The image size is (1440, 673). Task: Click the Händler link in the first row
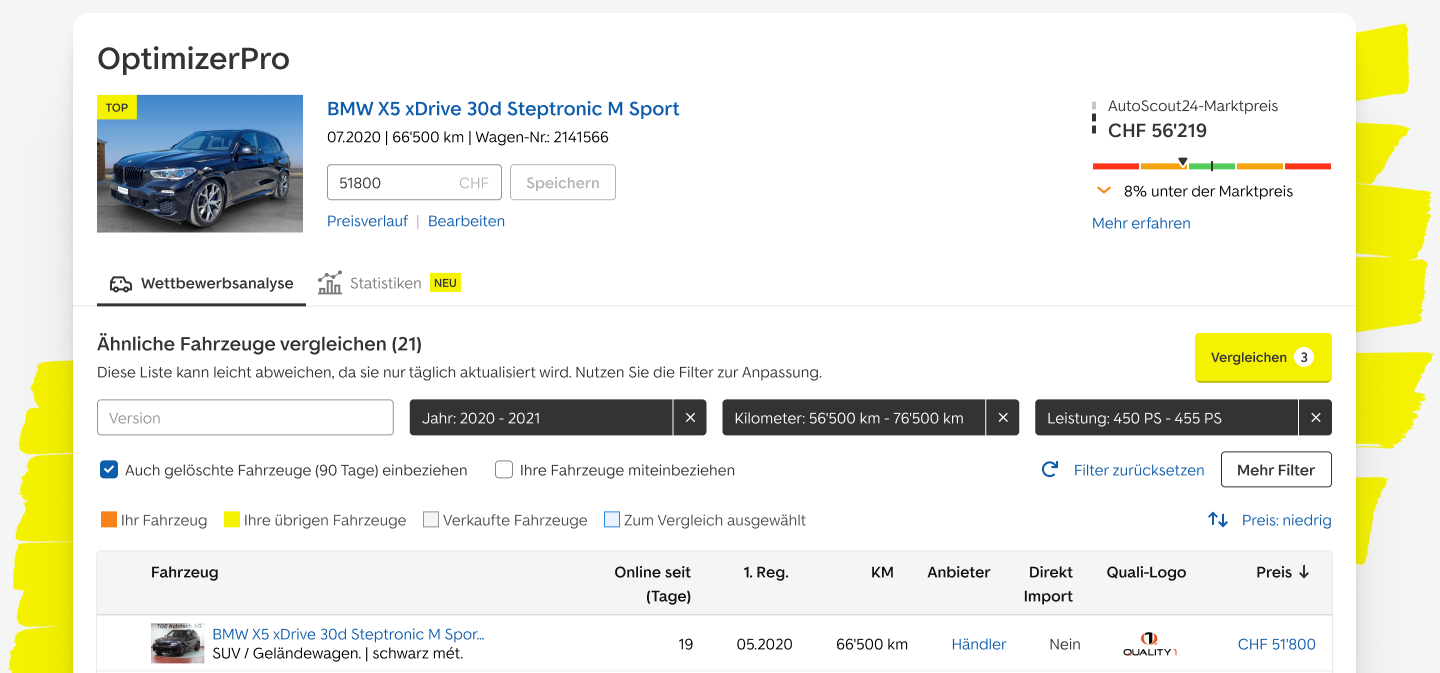pyautogui.click(x=979, y=644)
